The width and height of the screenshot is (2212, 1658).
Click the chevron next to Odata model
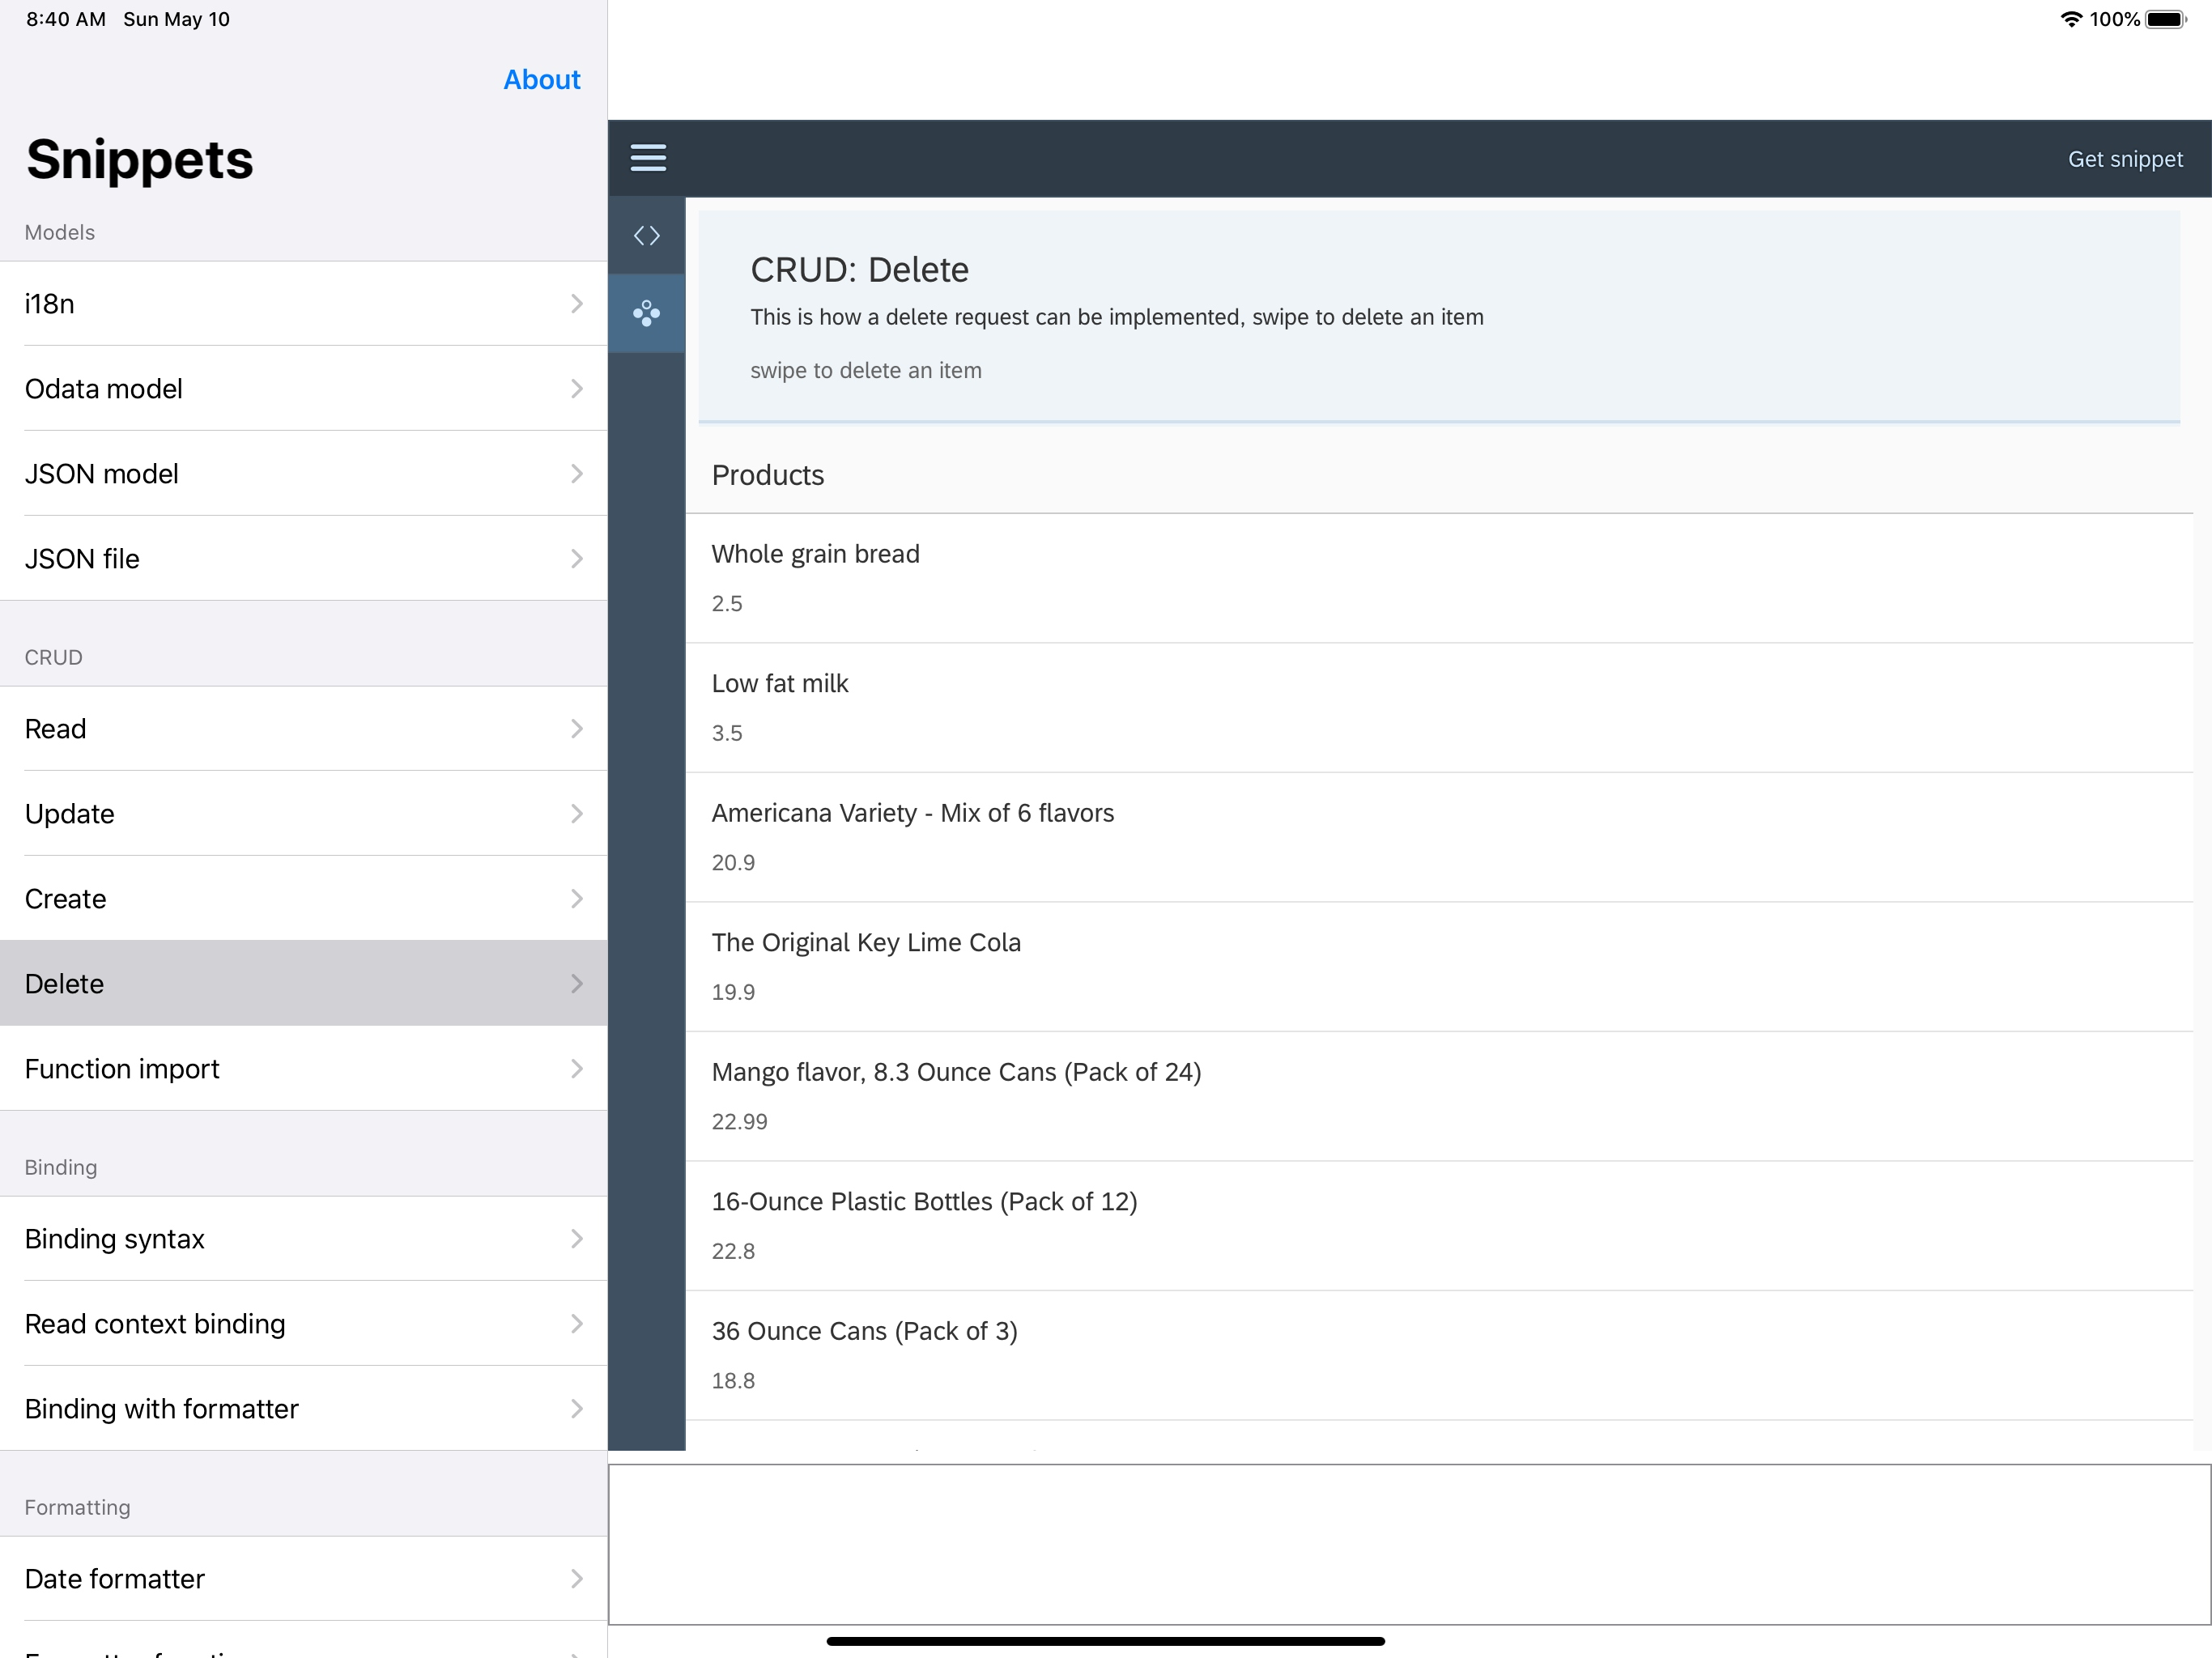coord(577,389)
